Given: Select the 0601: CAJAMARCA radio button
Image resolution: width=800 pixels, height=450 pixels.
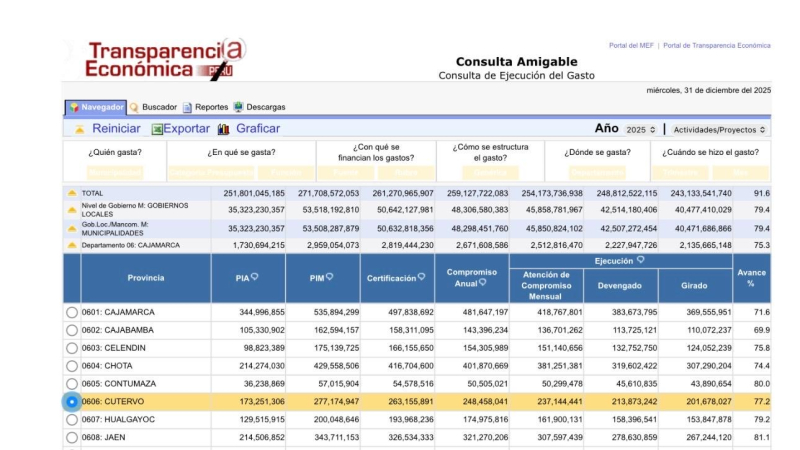Looking at the screenshot, I should tap(71, 313).
